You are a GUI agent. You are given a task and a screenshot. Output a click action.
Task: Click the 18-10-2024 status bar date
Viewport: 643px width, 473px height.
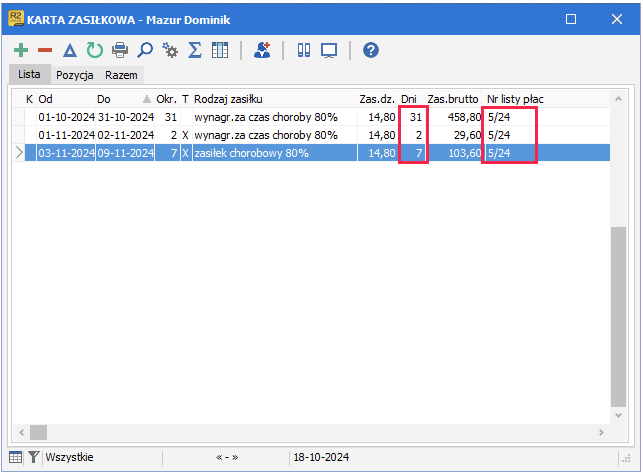[321, 457]
